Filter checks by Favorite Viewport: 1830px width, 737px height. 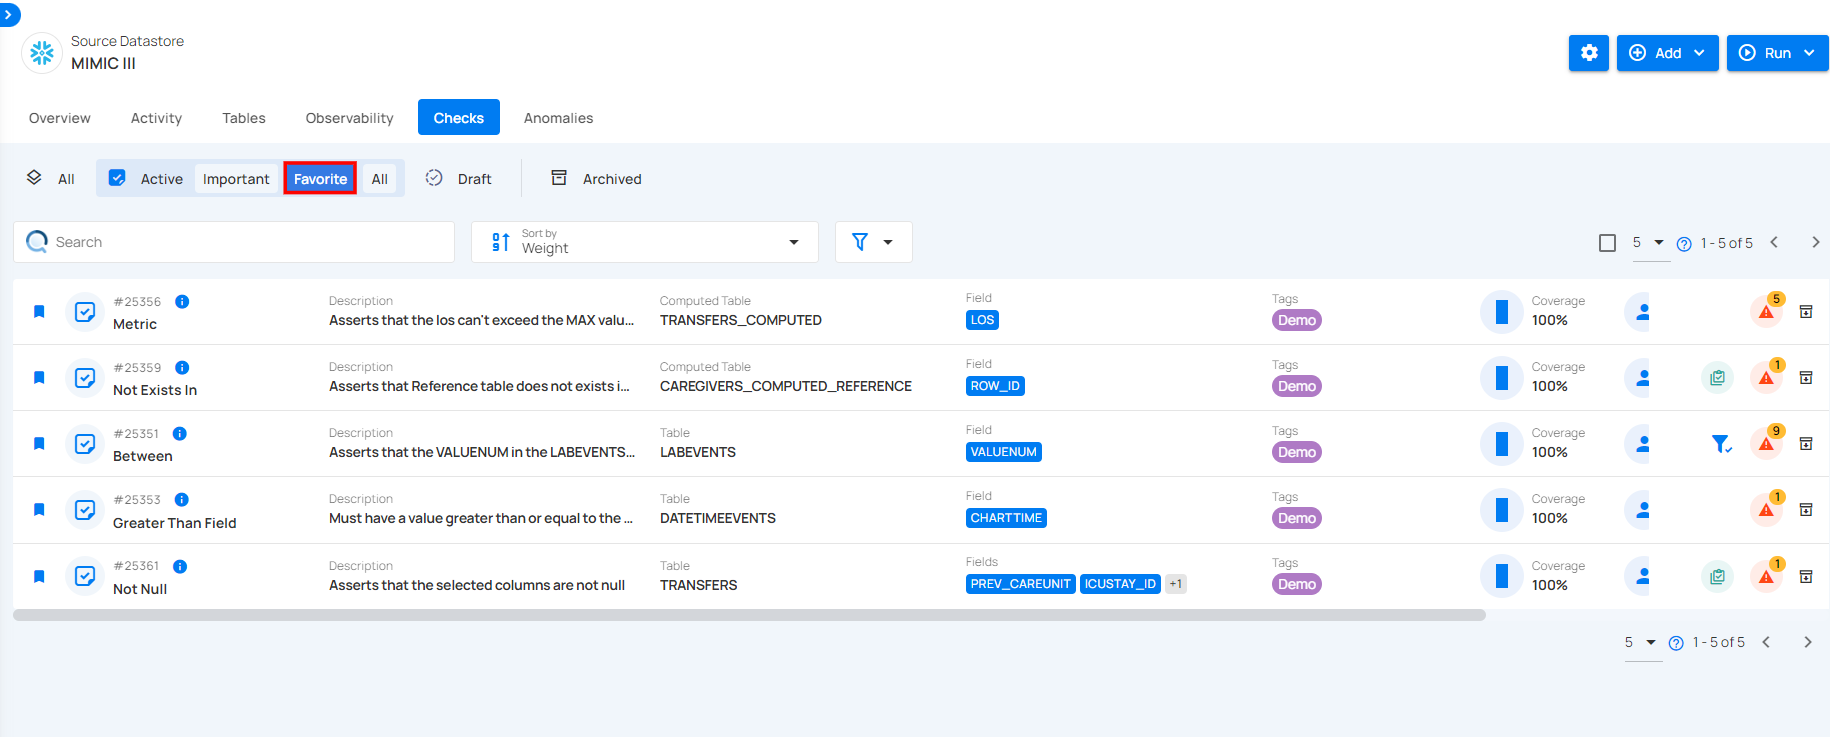320,179
